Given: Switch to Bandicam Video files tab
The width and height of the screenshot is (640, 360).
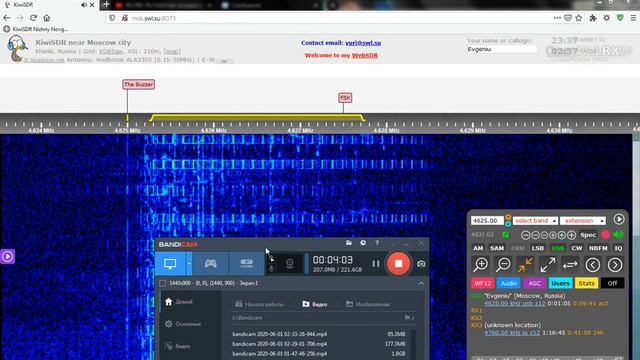Looking at the screenshot, I should click(315, 304).
